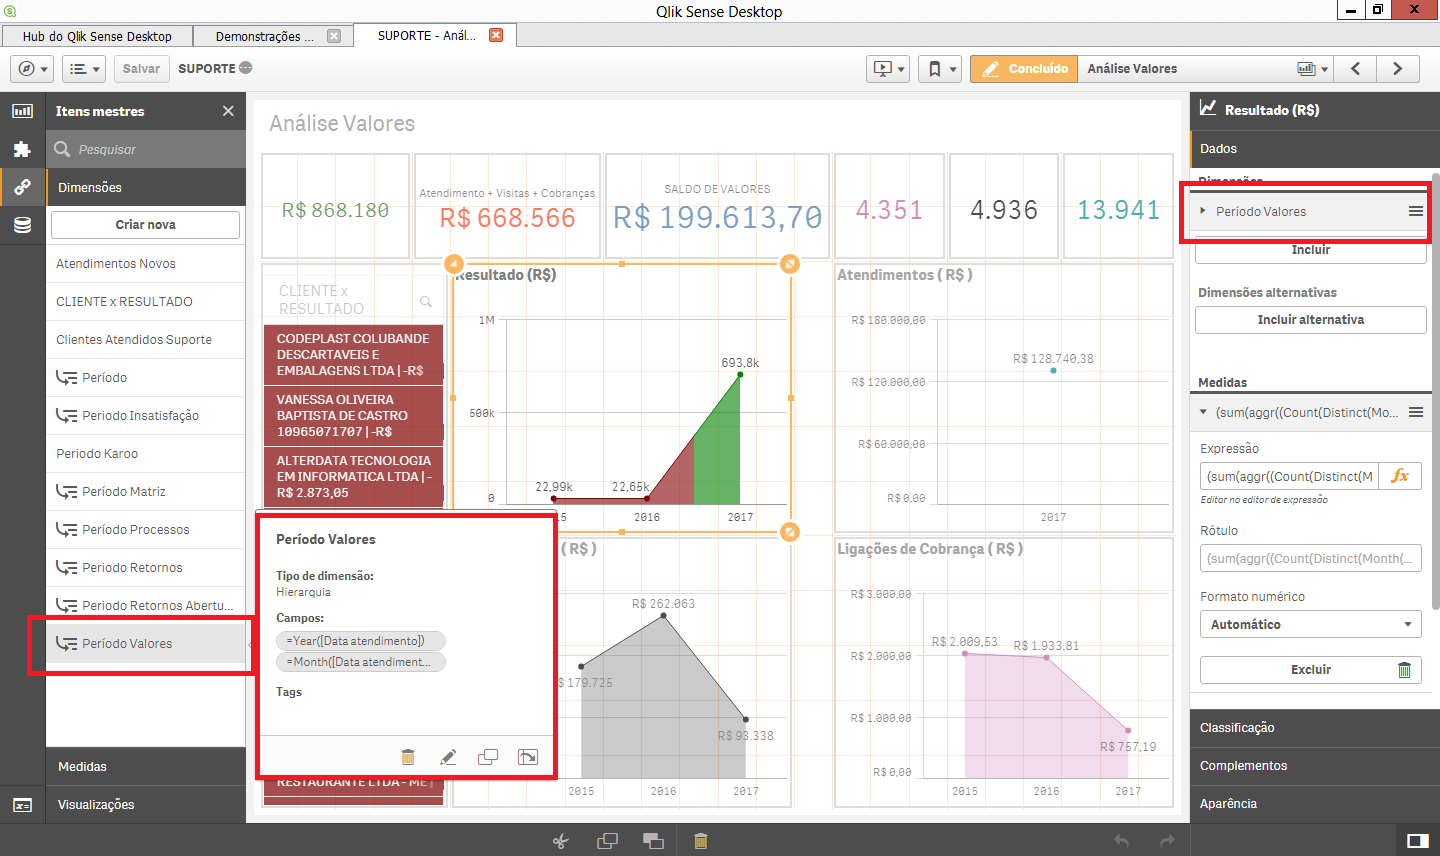The width and height of the screenshot is (1440, 856).
Task: Click the delete trash icon in bottom toolbar
Action: (700, 841)
